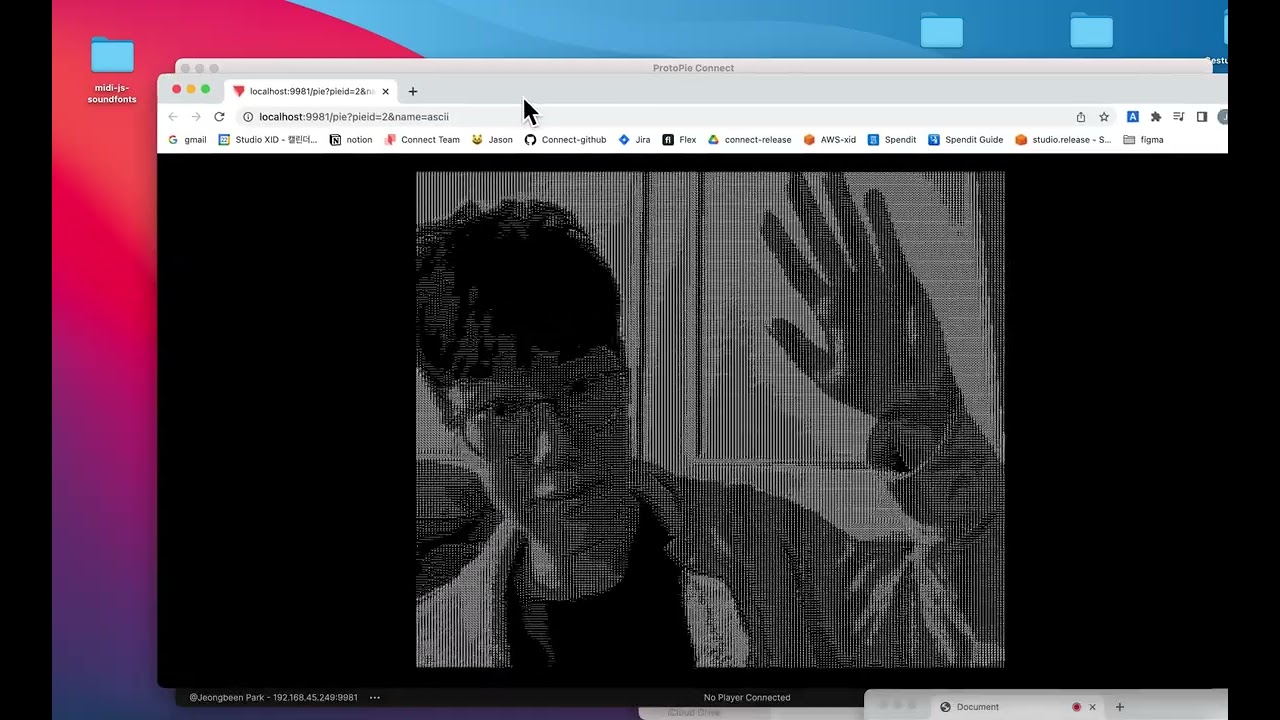This screenshot has width=1280, height=720.
Task: Open a new tab in the front browser
Action: coord(413,91)
